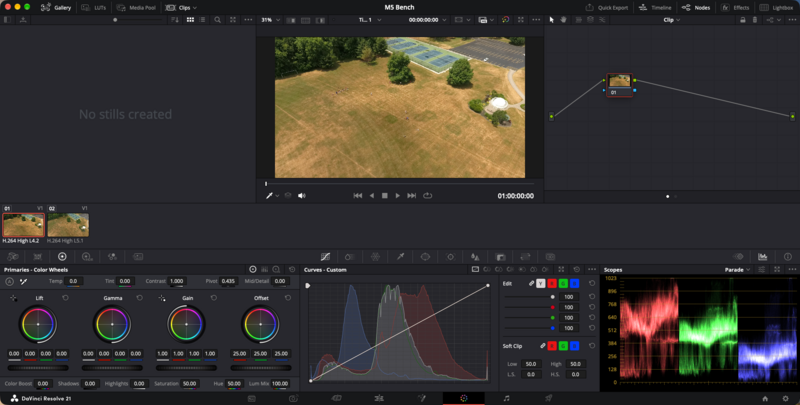Toggle the red curve channel in Edit

(x=552, y=284)
